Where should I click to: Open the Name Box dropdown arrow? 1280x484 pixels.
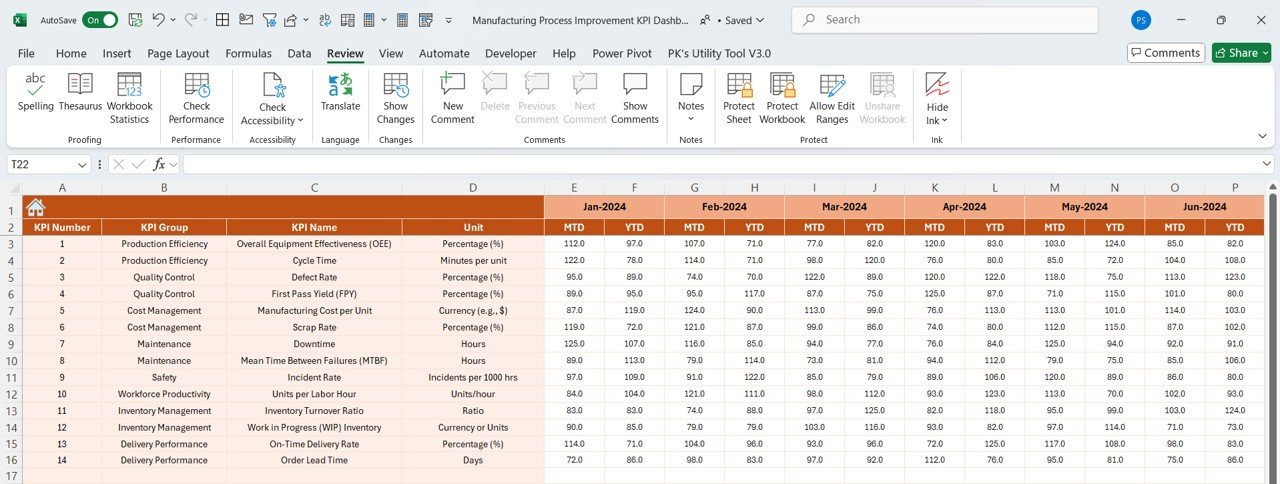point(83,164)
